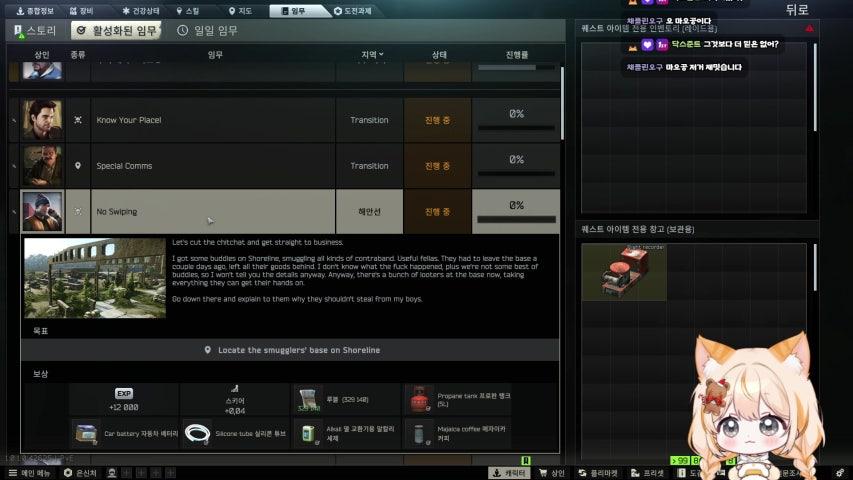Click trader portrait for Special Comms
Image resolution: width=853 pixels, height=480 pixels.
42,165
